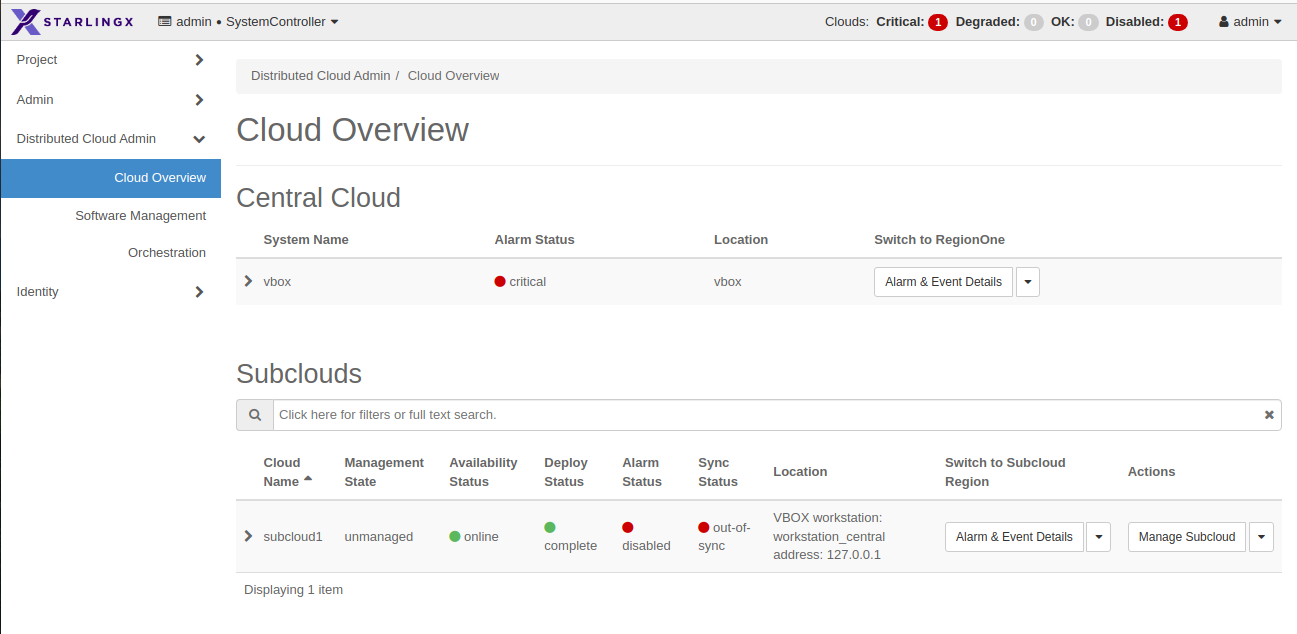
Task: Click the search magnifier icon in Subclouds filter
Action: (255, 415)
